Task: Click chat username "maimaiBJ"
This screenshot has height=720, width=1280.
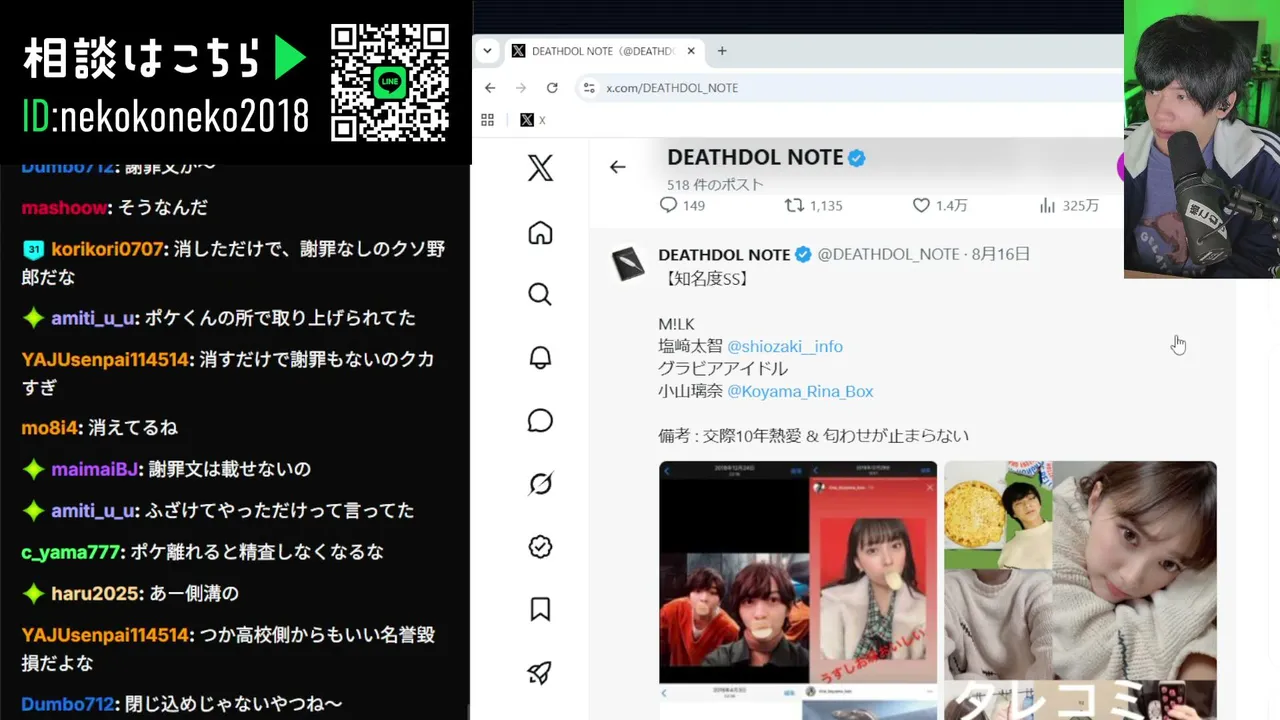Action: pos(94,469)
